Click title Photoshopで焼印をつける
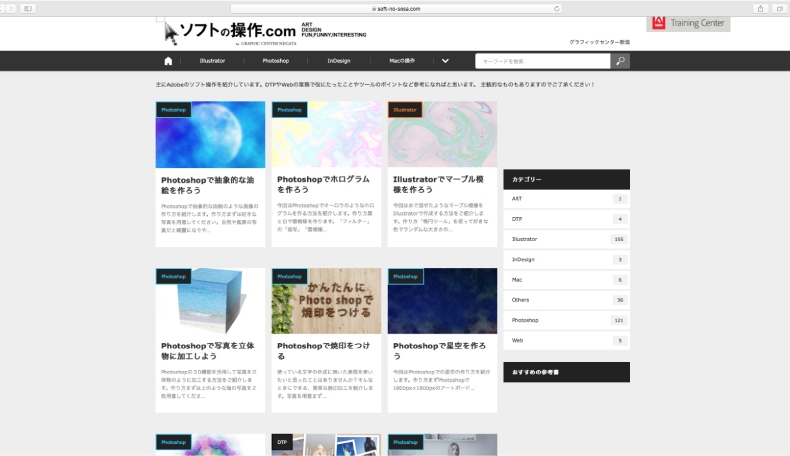Image resolution: width=790 pixels, height=456 pixels. pyautogui.click(x=323, y=351)
